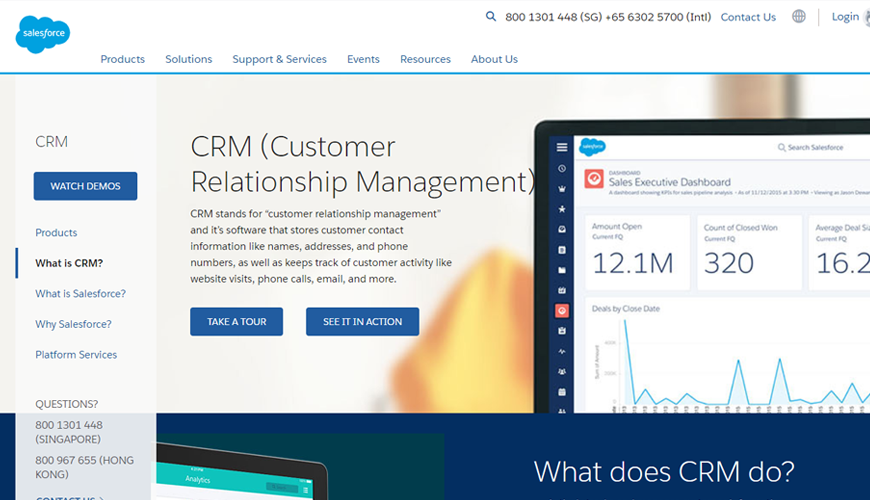Open the Products menu in top navigation
The width and height of the screenshot is (870, 500).
coord(123,59)
